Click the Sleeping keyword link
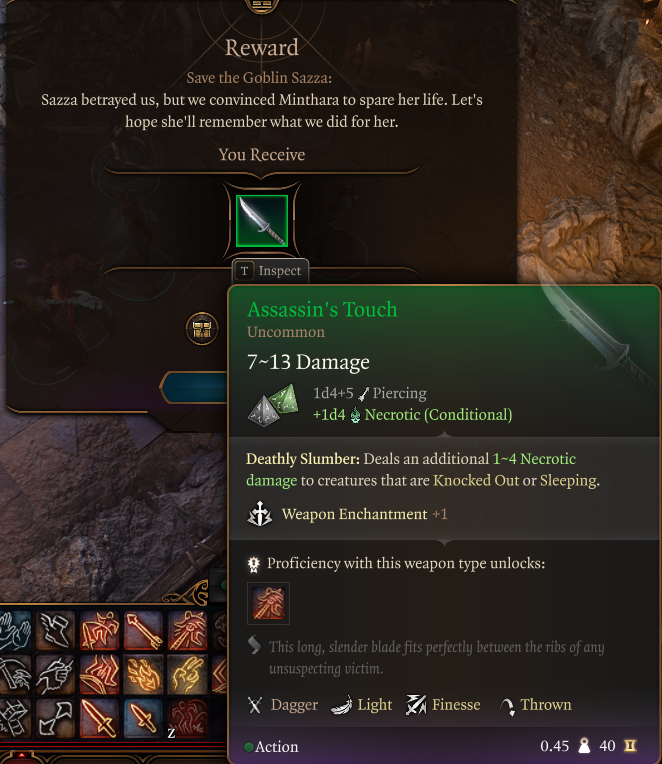The height and width of the screenshot is (764, 662). (568, 480)
